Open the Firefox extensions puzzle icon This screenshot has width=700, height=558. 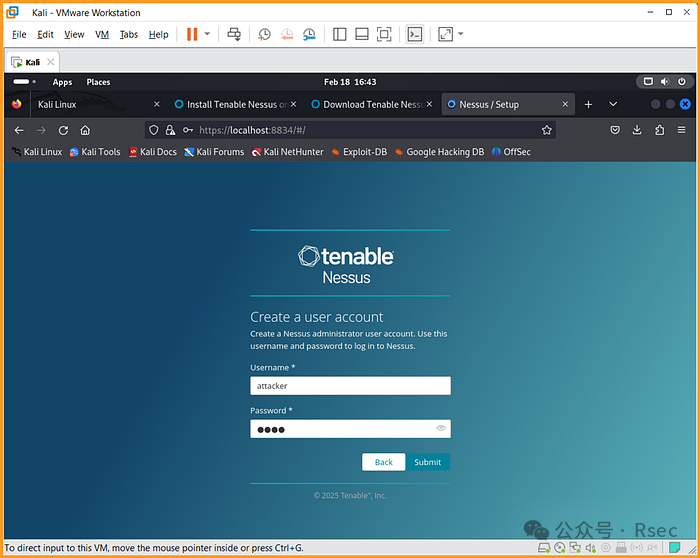click(659, 130)
